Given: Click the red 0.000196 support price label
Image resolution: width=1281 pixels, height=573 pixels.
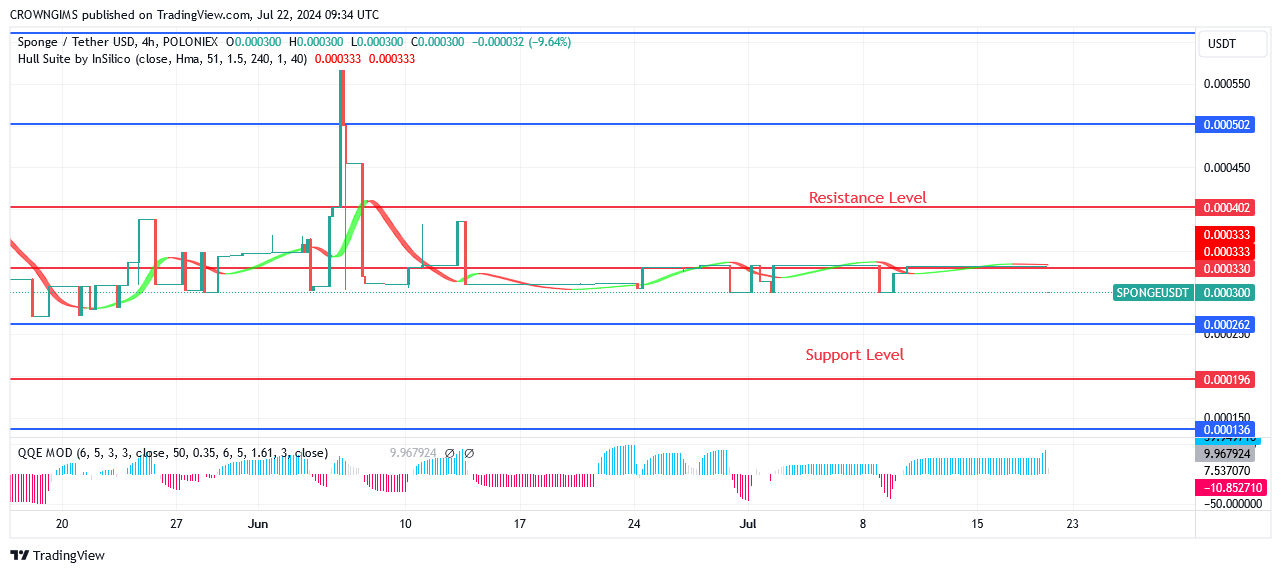Looking at the screenshot, I should pyautogui.click(x=1231, y=380).
